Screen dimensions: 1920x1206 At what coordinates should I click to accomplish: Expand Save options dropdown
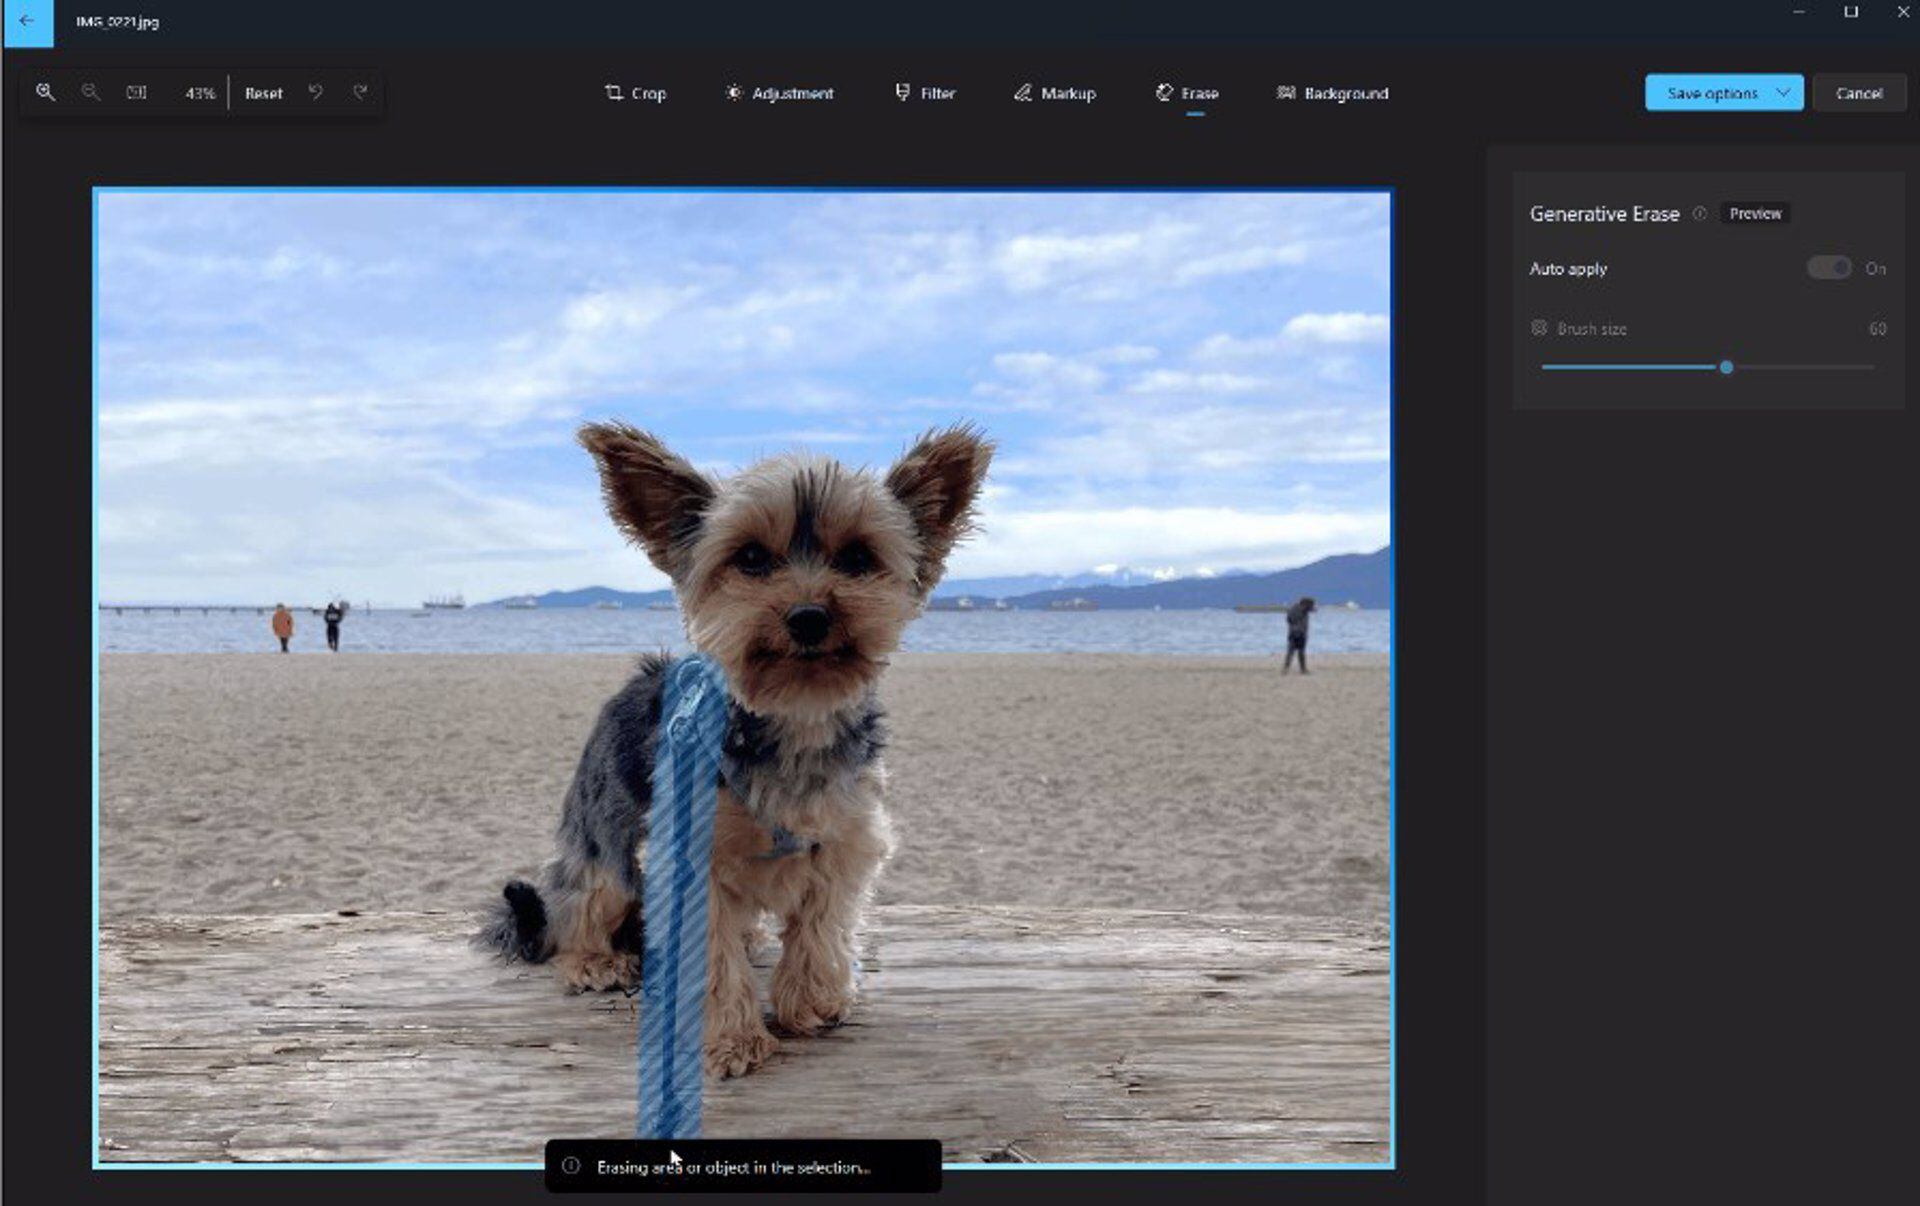[x=1784, y=92]
